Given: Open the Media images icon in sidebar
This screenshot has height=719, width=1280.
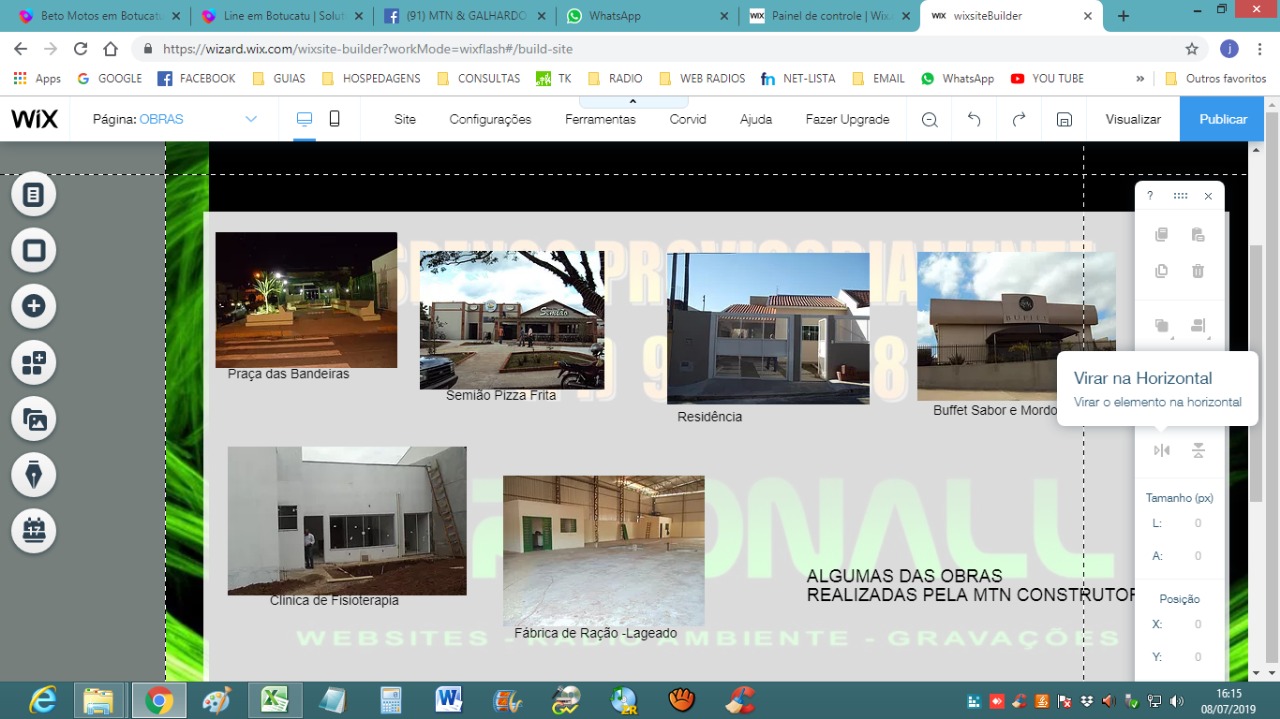Looking at the screenshot, I should pos(34,419).
